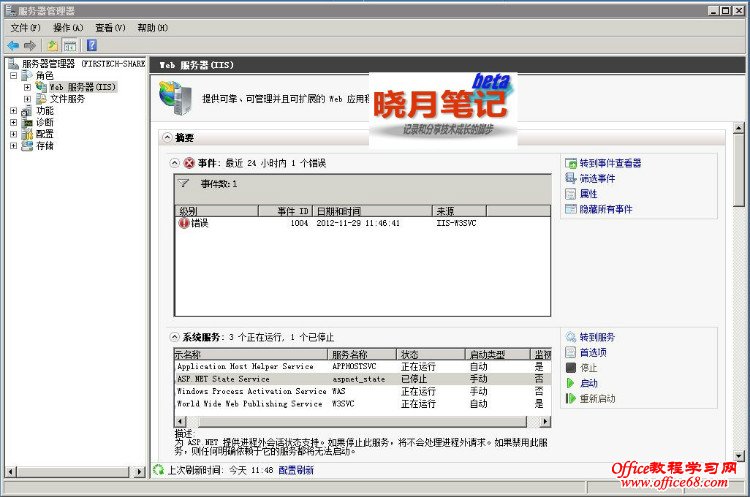Collapse the 角色 tree node

13,76
